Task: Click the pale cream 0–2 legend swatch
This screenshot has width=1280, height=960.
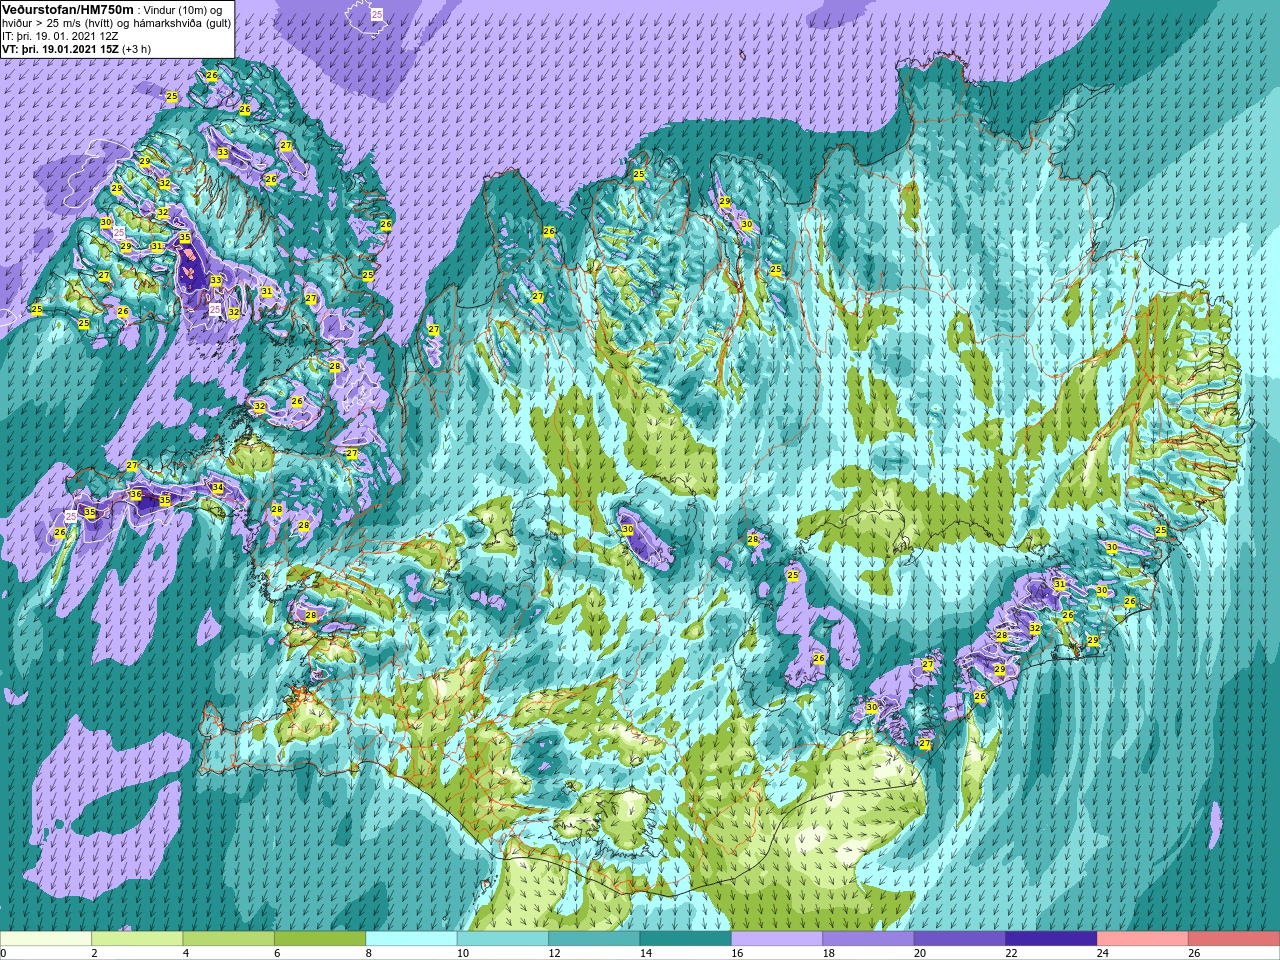Action: click(x=46, y=939)
